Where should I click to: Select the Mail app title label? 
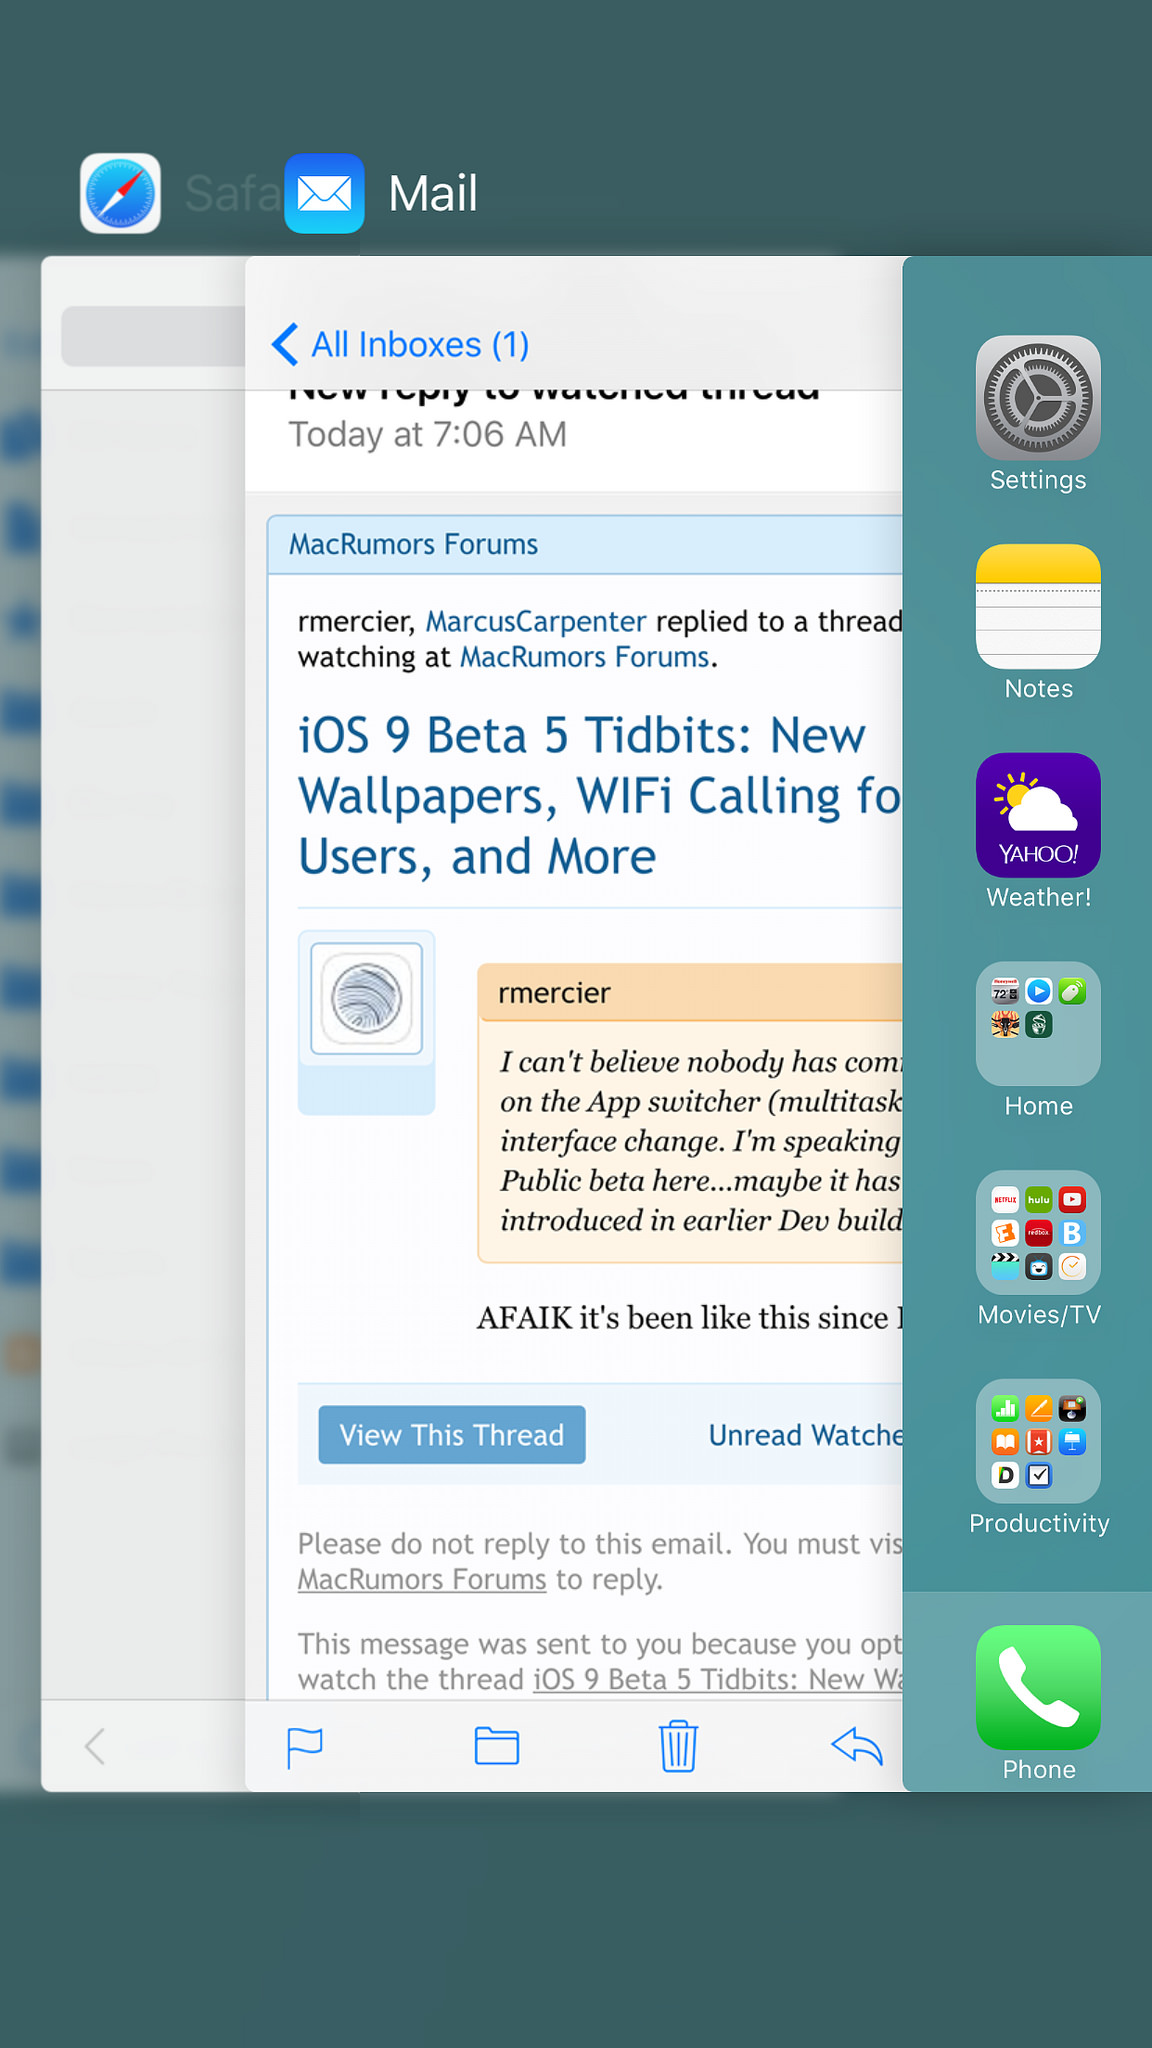pyautogui.click(x=433, y=193)
